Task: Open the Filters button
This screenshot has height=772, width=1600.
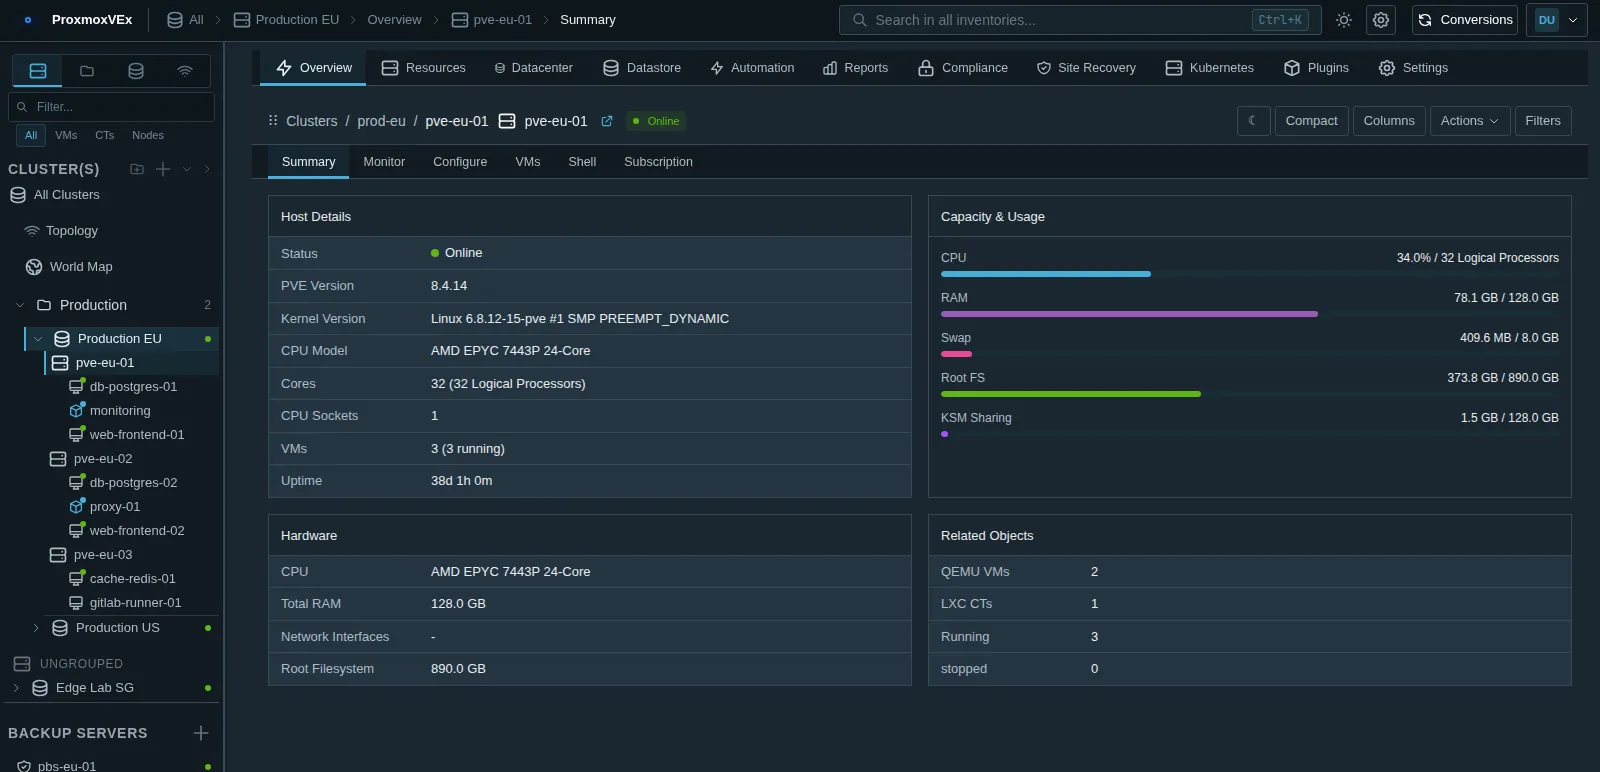Action: [x=1543, y=121]
